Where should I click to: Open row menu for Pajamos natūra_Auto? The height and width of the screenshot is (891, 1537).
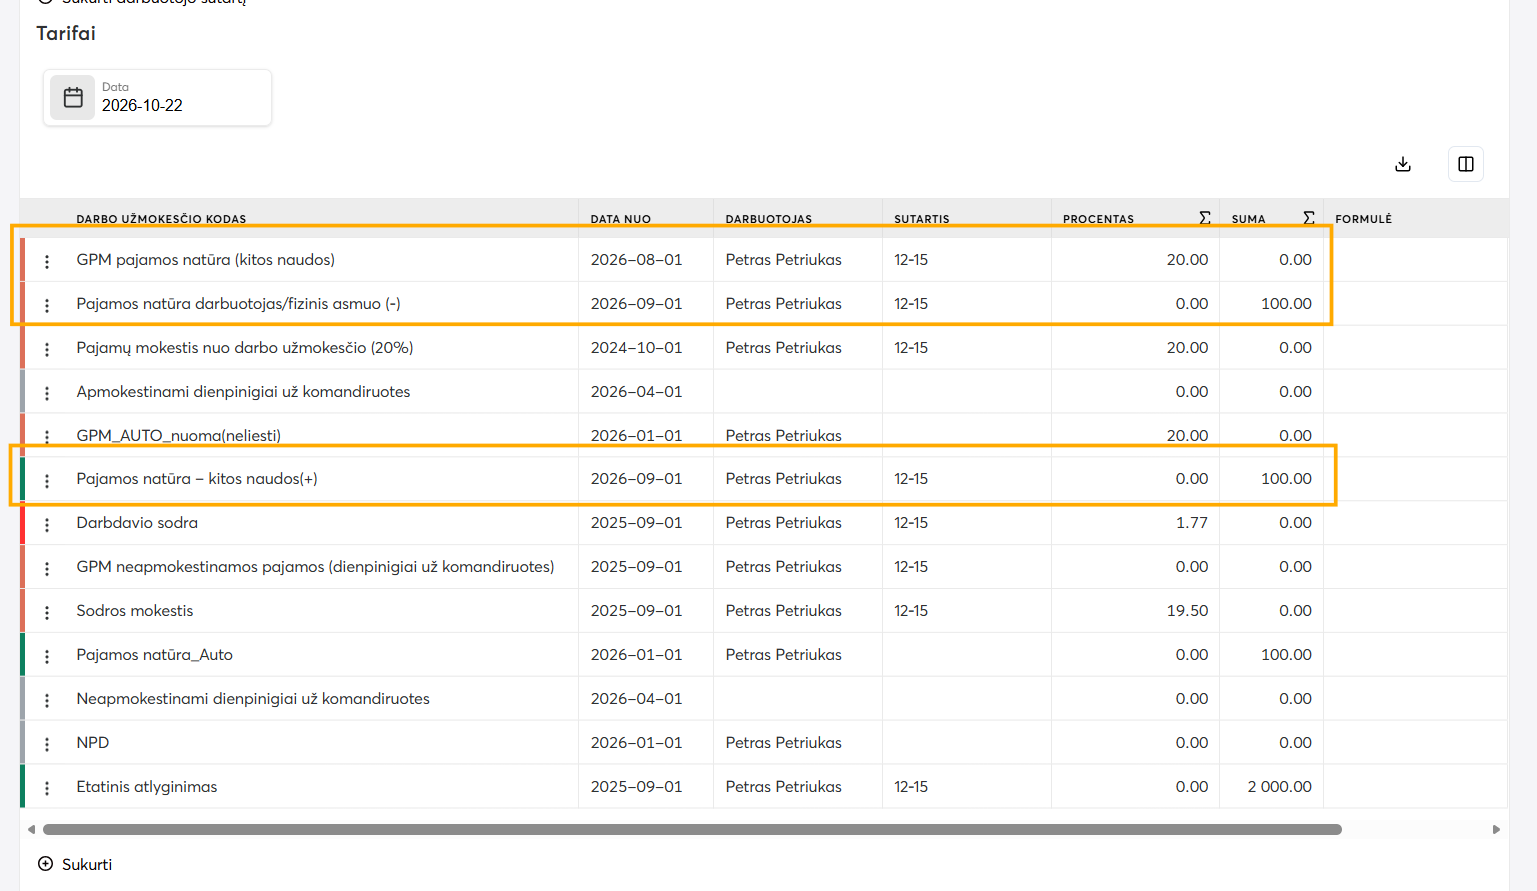tap(47, 657)
